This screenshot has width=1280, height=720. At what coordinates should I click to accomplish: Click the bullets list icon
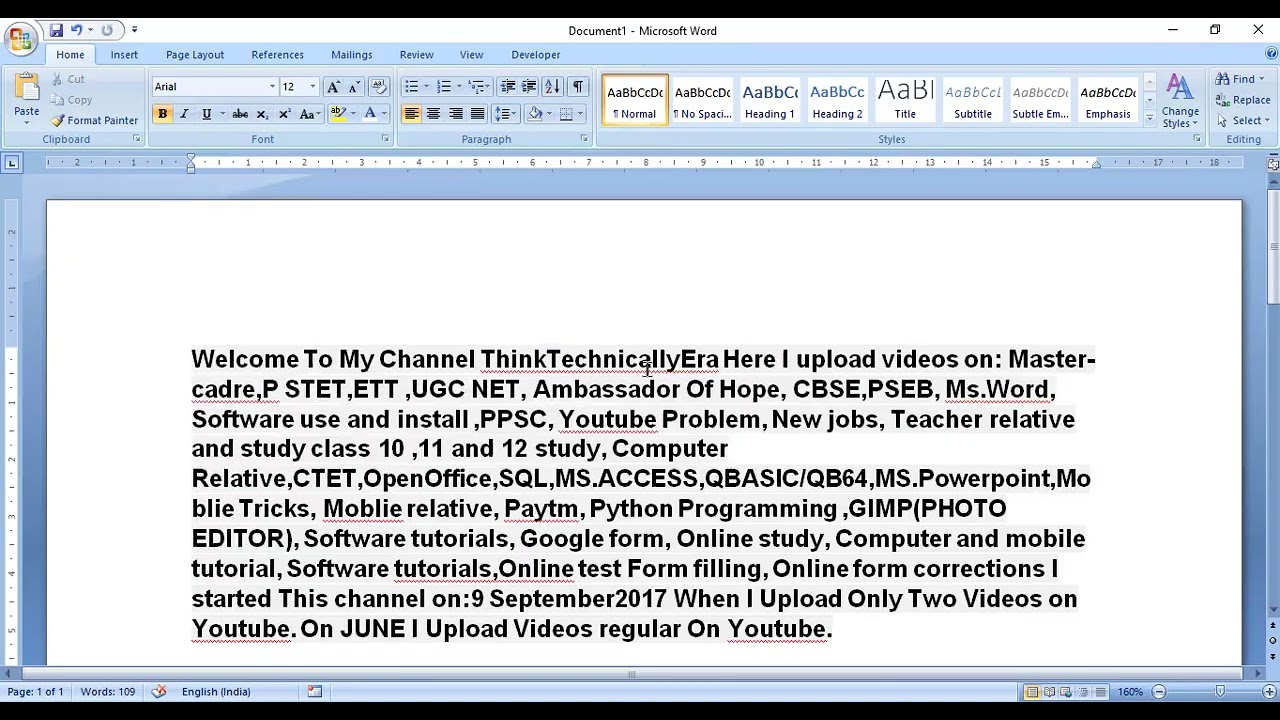411,87
